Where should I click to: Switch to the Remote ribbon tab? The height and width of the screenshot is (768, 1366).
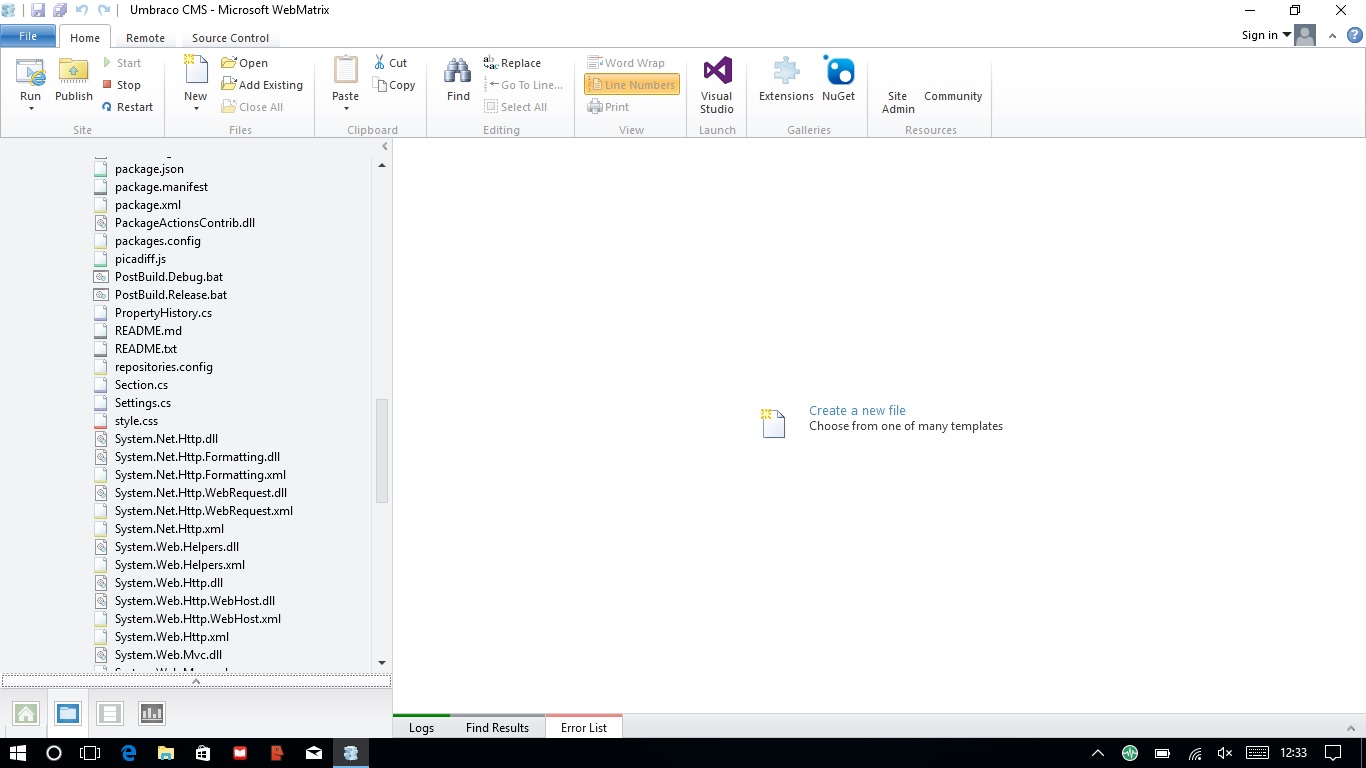145,38
